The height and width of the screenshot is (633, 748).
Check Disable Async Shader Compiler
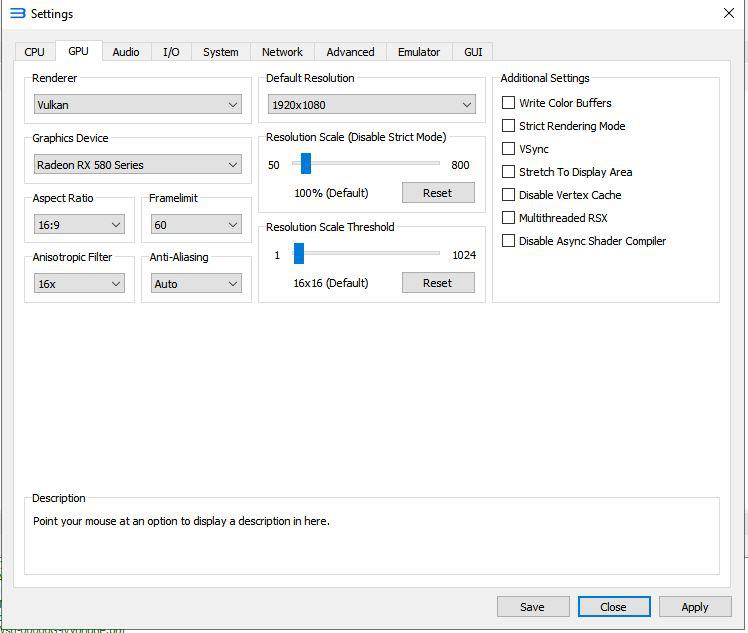pyautogui.click(x=509, y=241)
